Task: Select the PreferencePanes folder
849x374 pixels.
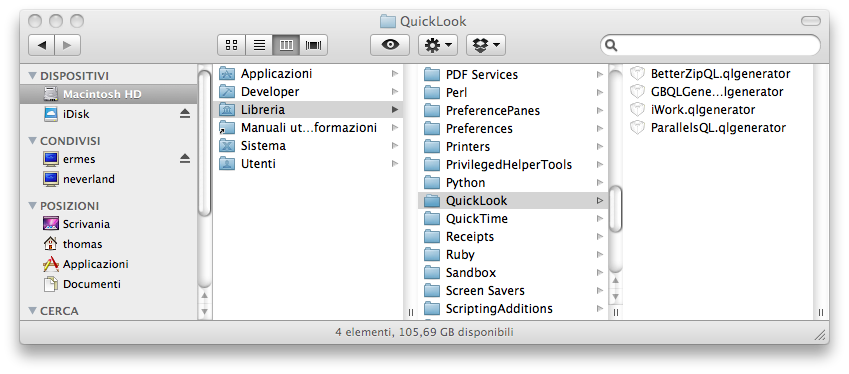Action: point(513,110)
